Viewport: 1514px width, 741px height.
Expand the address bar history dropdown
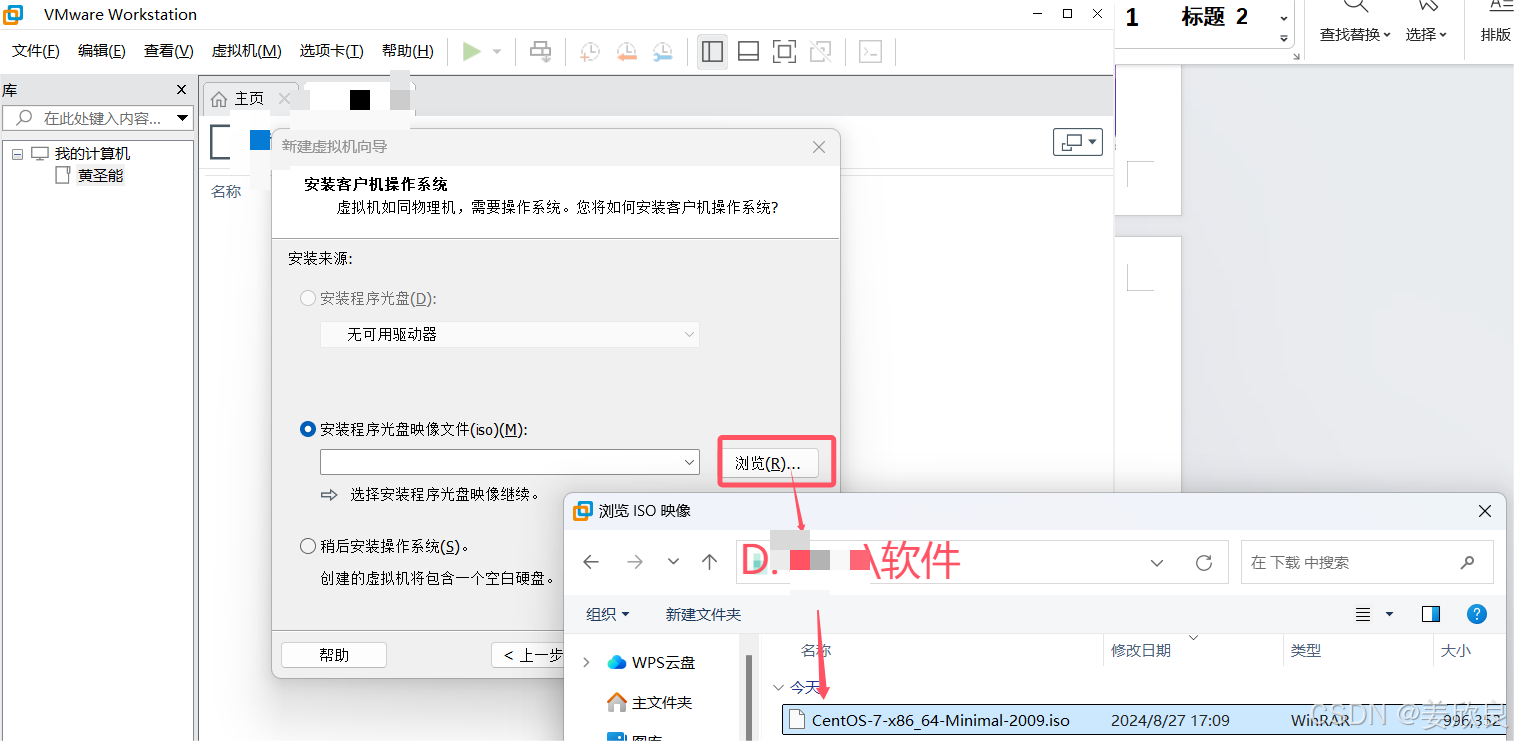pyautogui.click(x=1157, y=563)
